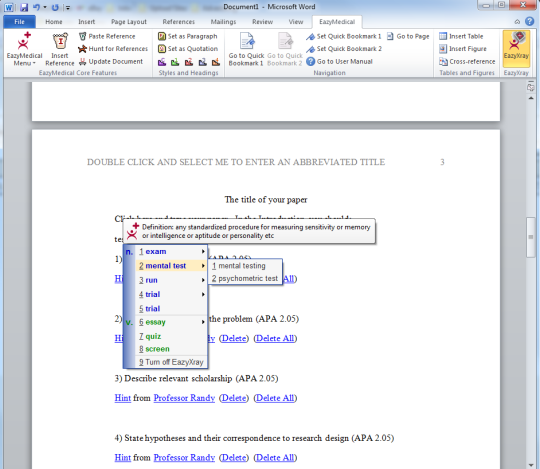Viewport: 540px width, 469px height.
Task: Switch to the References tab
Action: point(178,22)
